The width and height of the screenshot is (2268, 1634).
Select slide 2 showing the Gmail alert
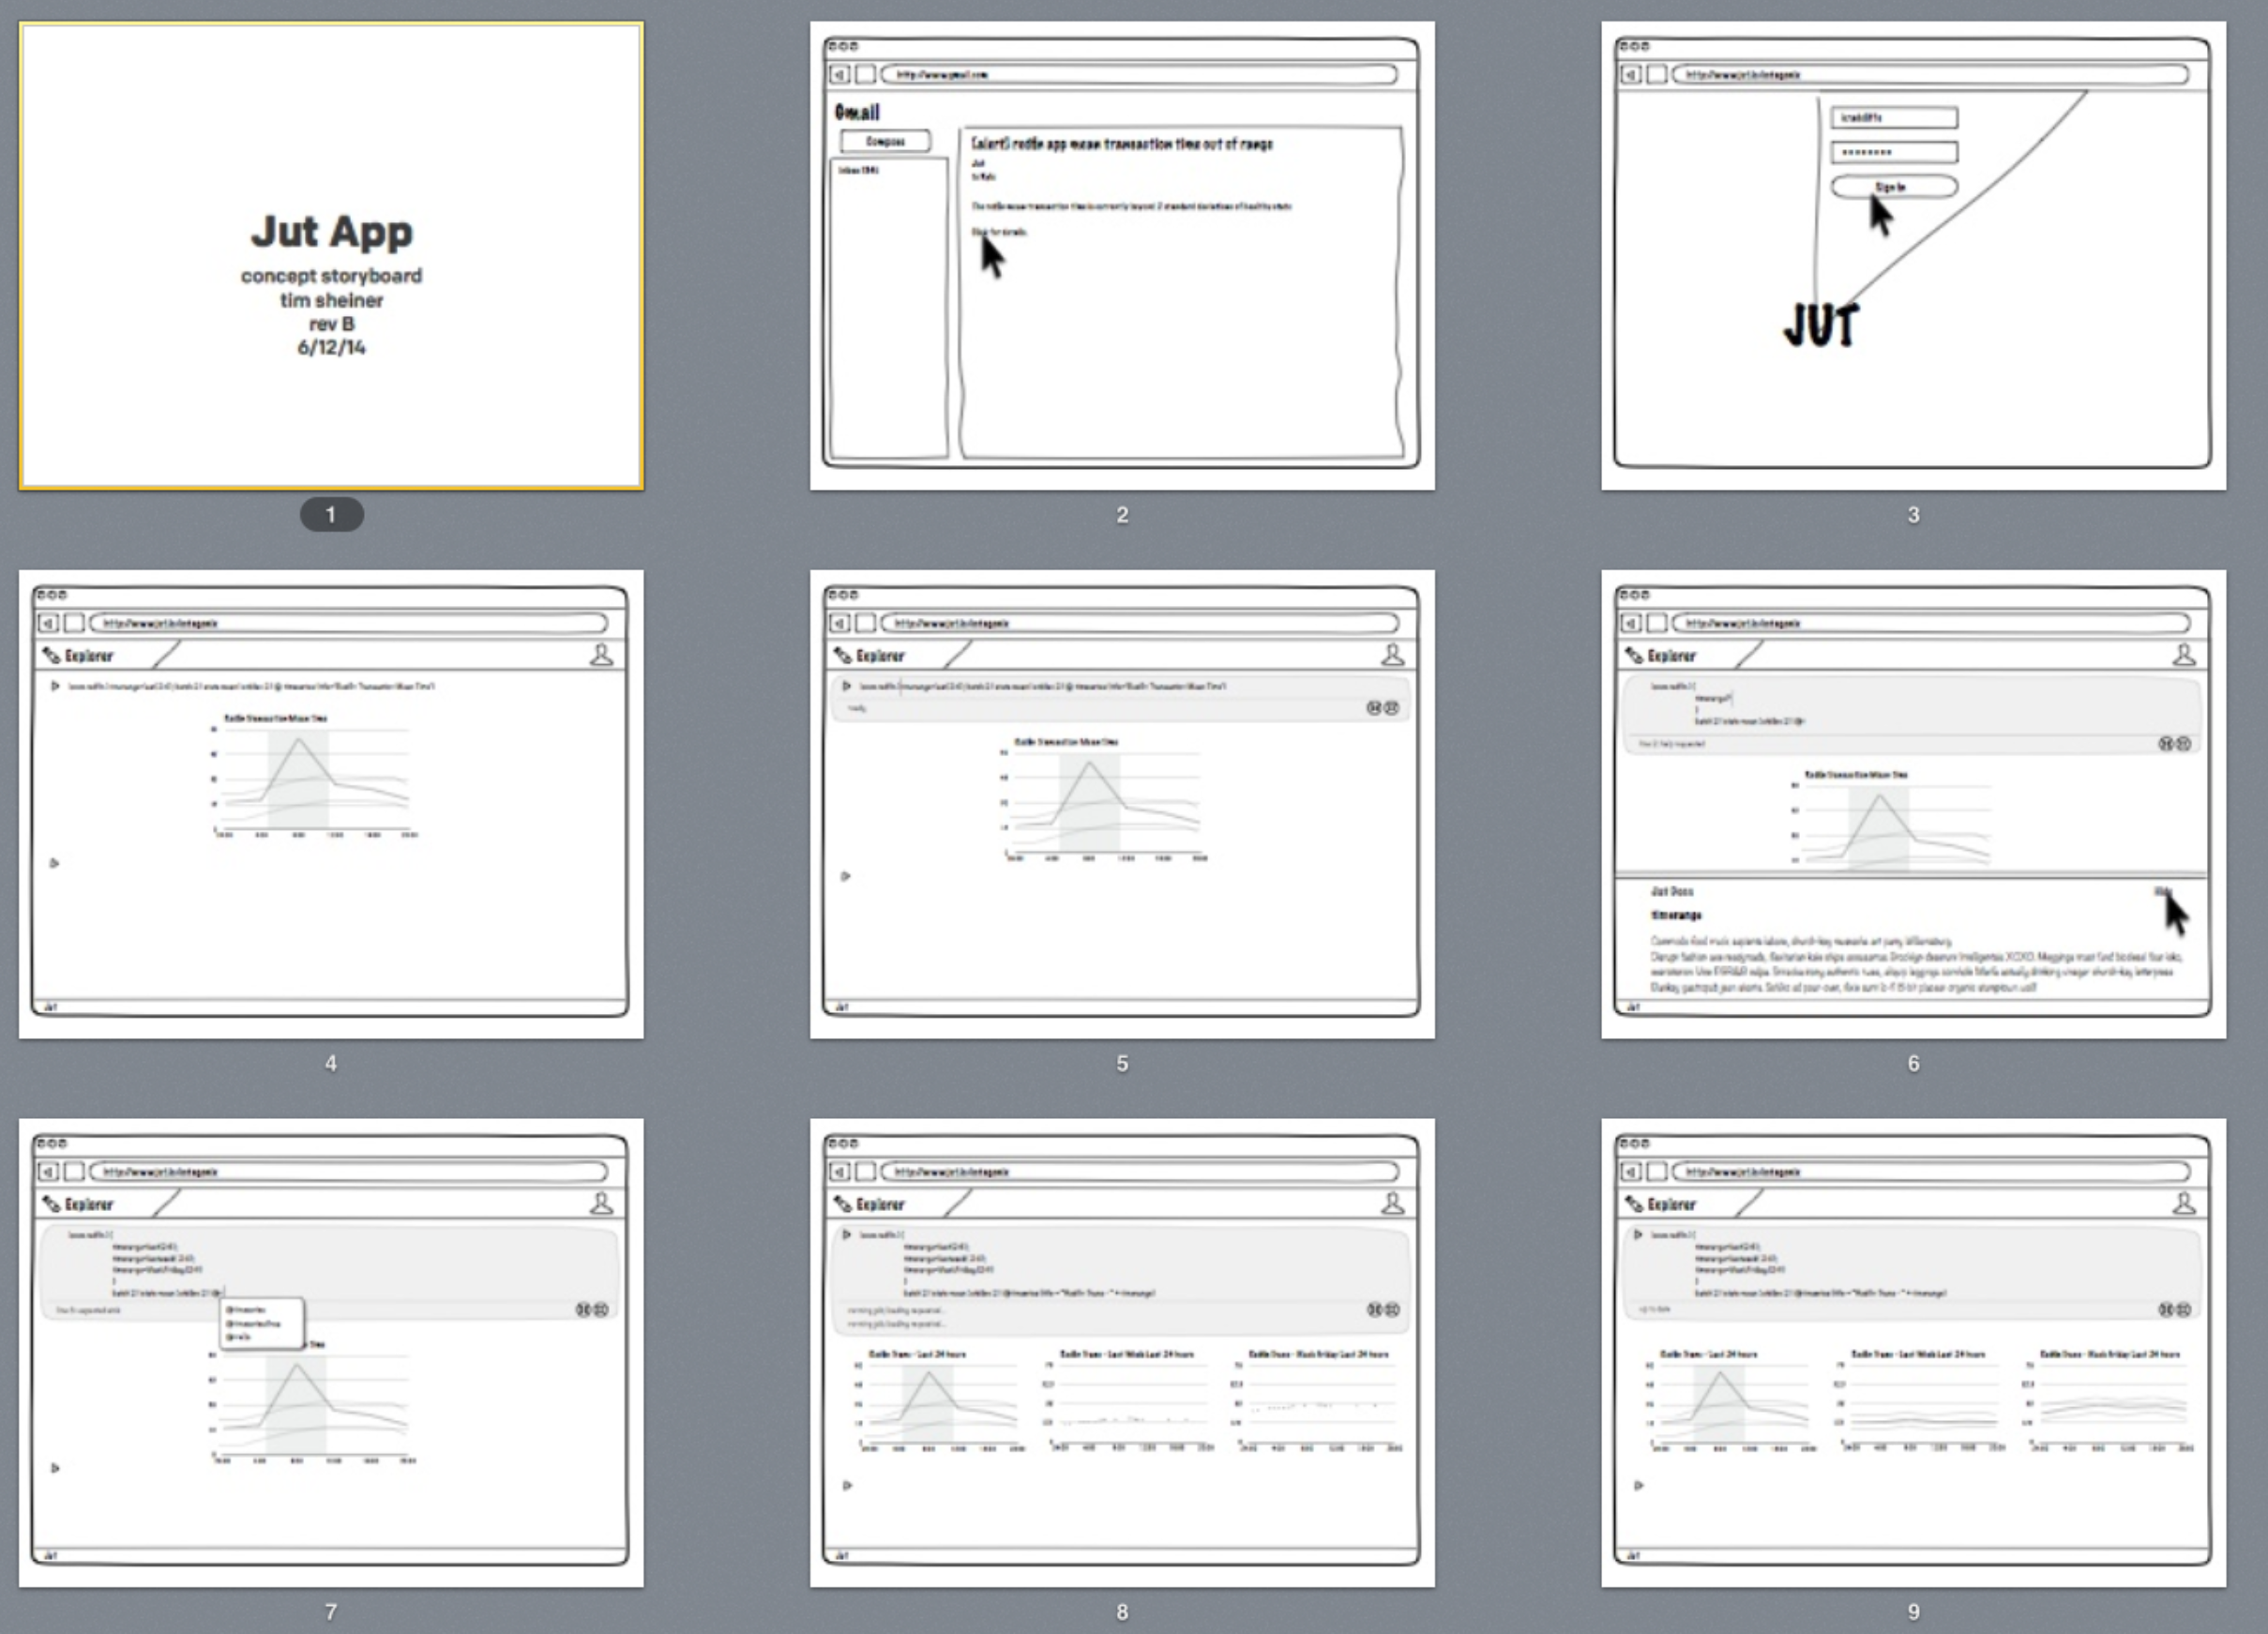point(1122,256)
